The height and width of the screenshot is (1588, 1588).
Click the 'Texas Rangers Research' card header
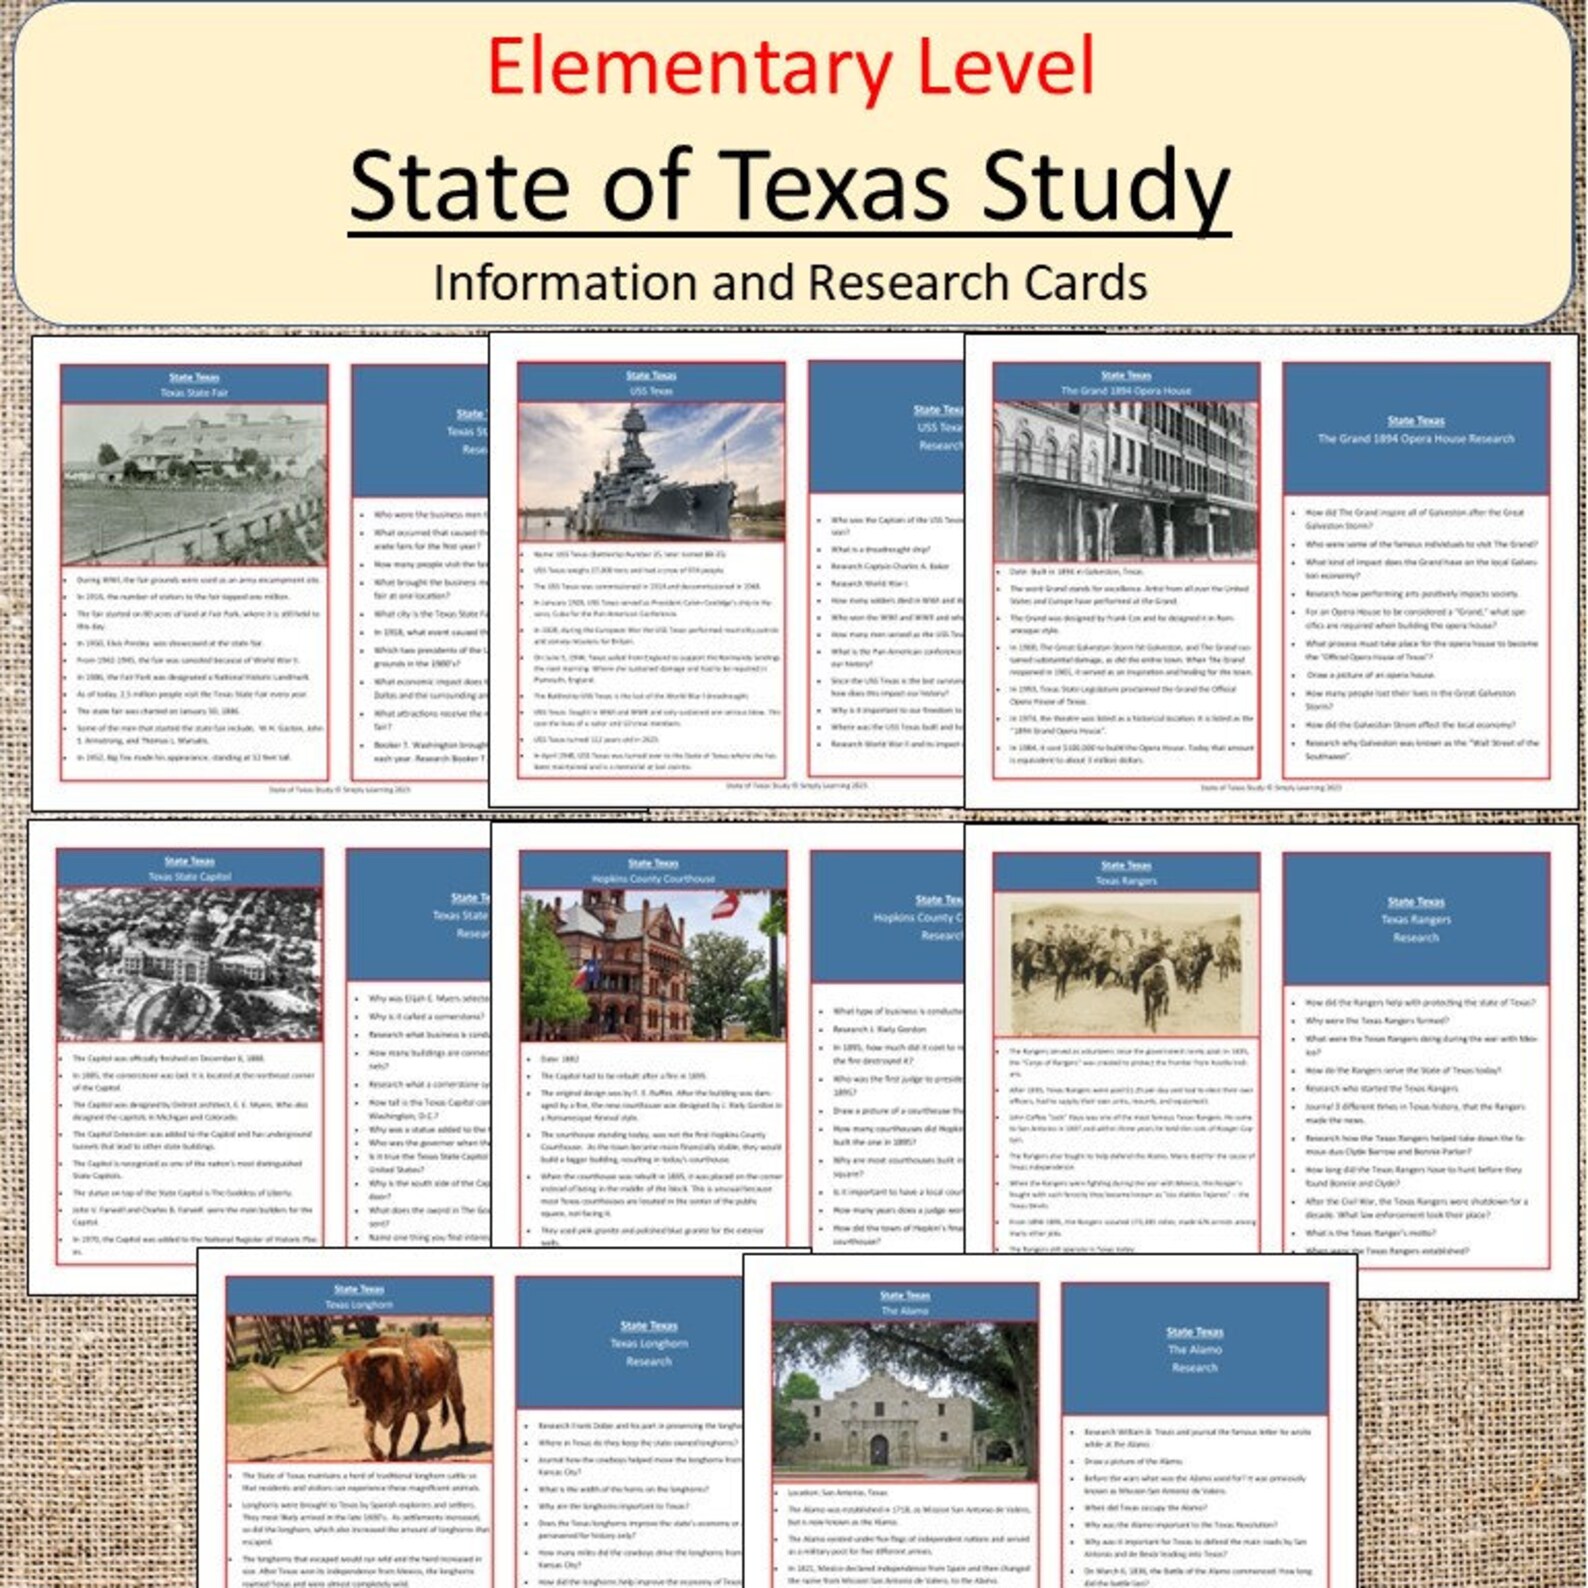tap(1416, 919)
